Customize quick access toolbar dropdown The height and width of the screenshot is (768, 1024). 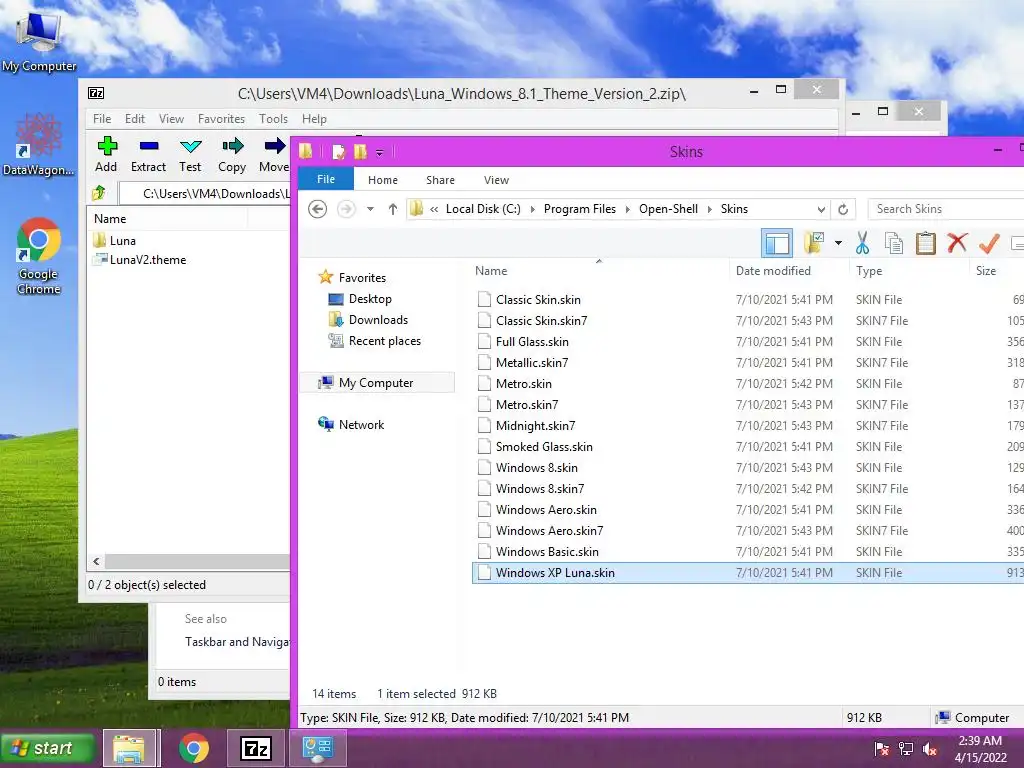pos(379,153)
